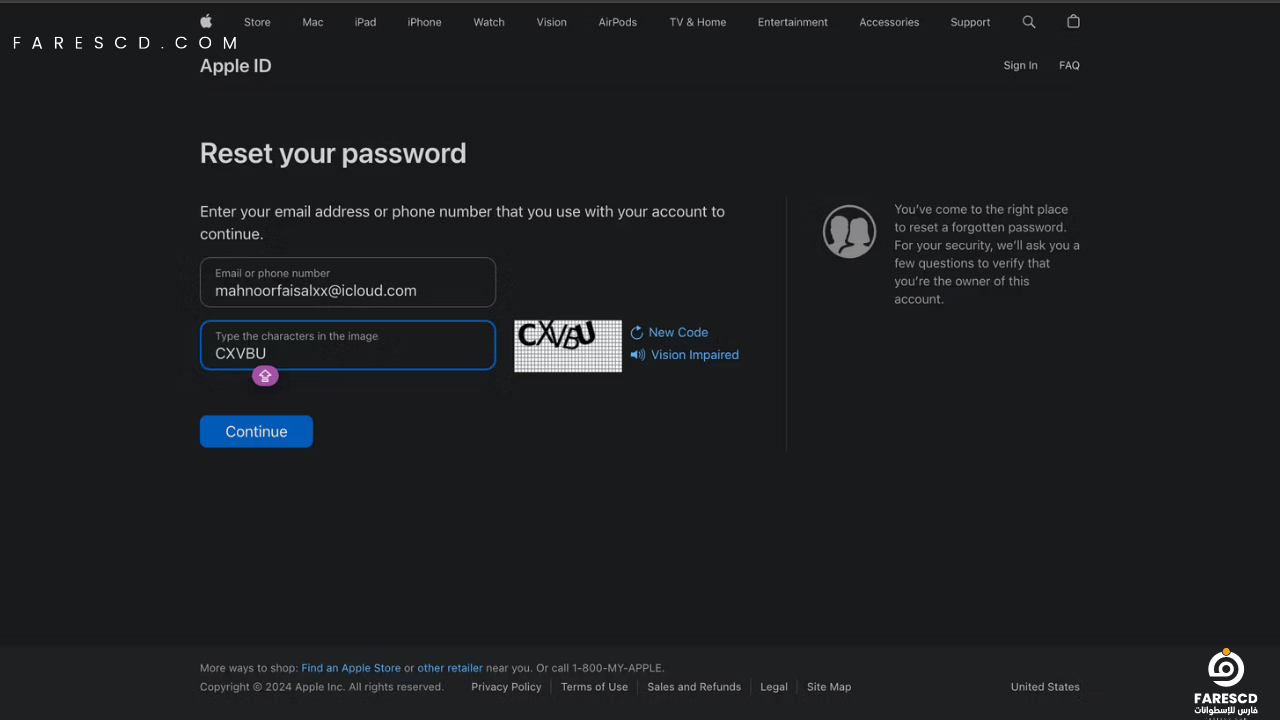The width and height of the screenshot is (1280, 720).
Task: Click the New Code refresh icon
Action: coord(637,332)
